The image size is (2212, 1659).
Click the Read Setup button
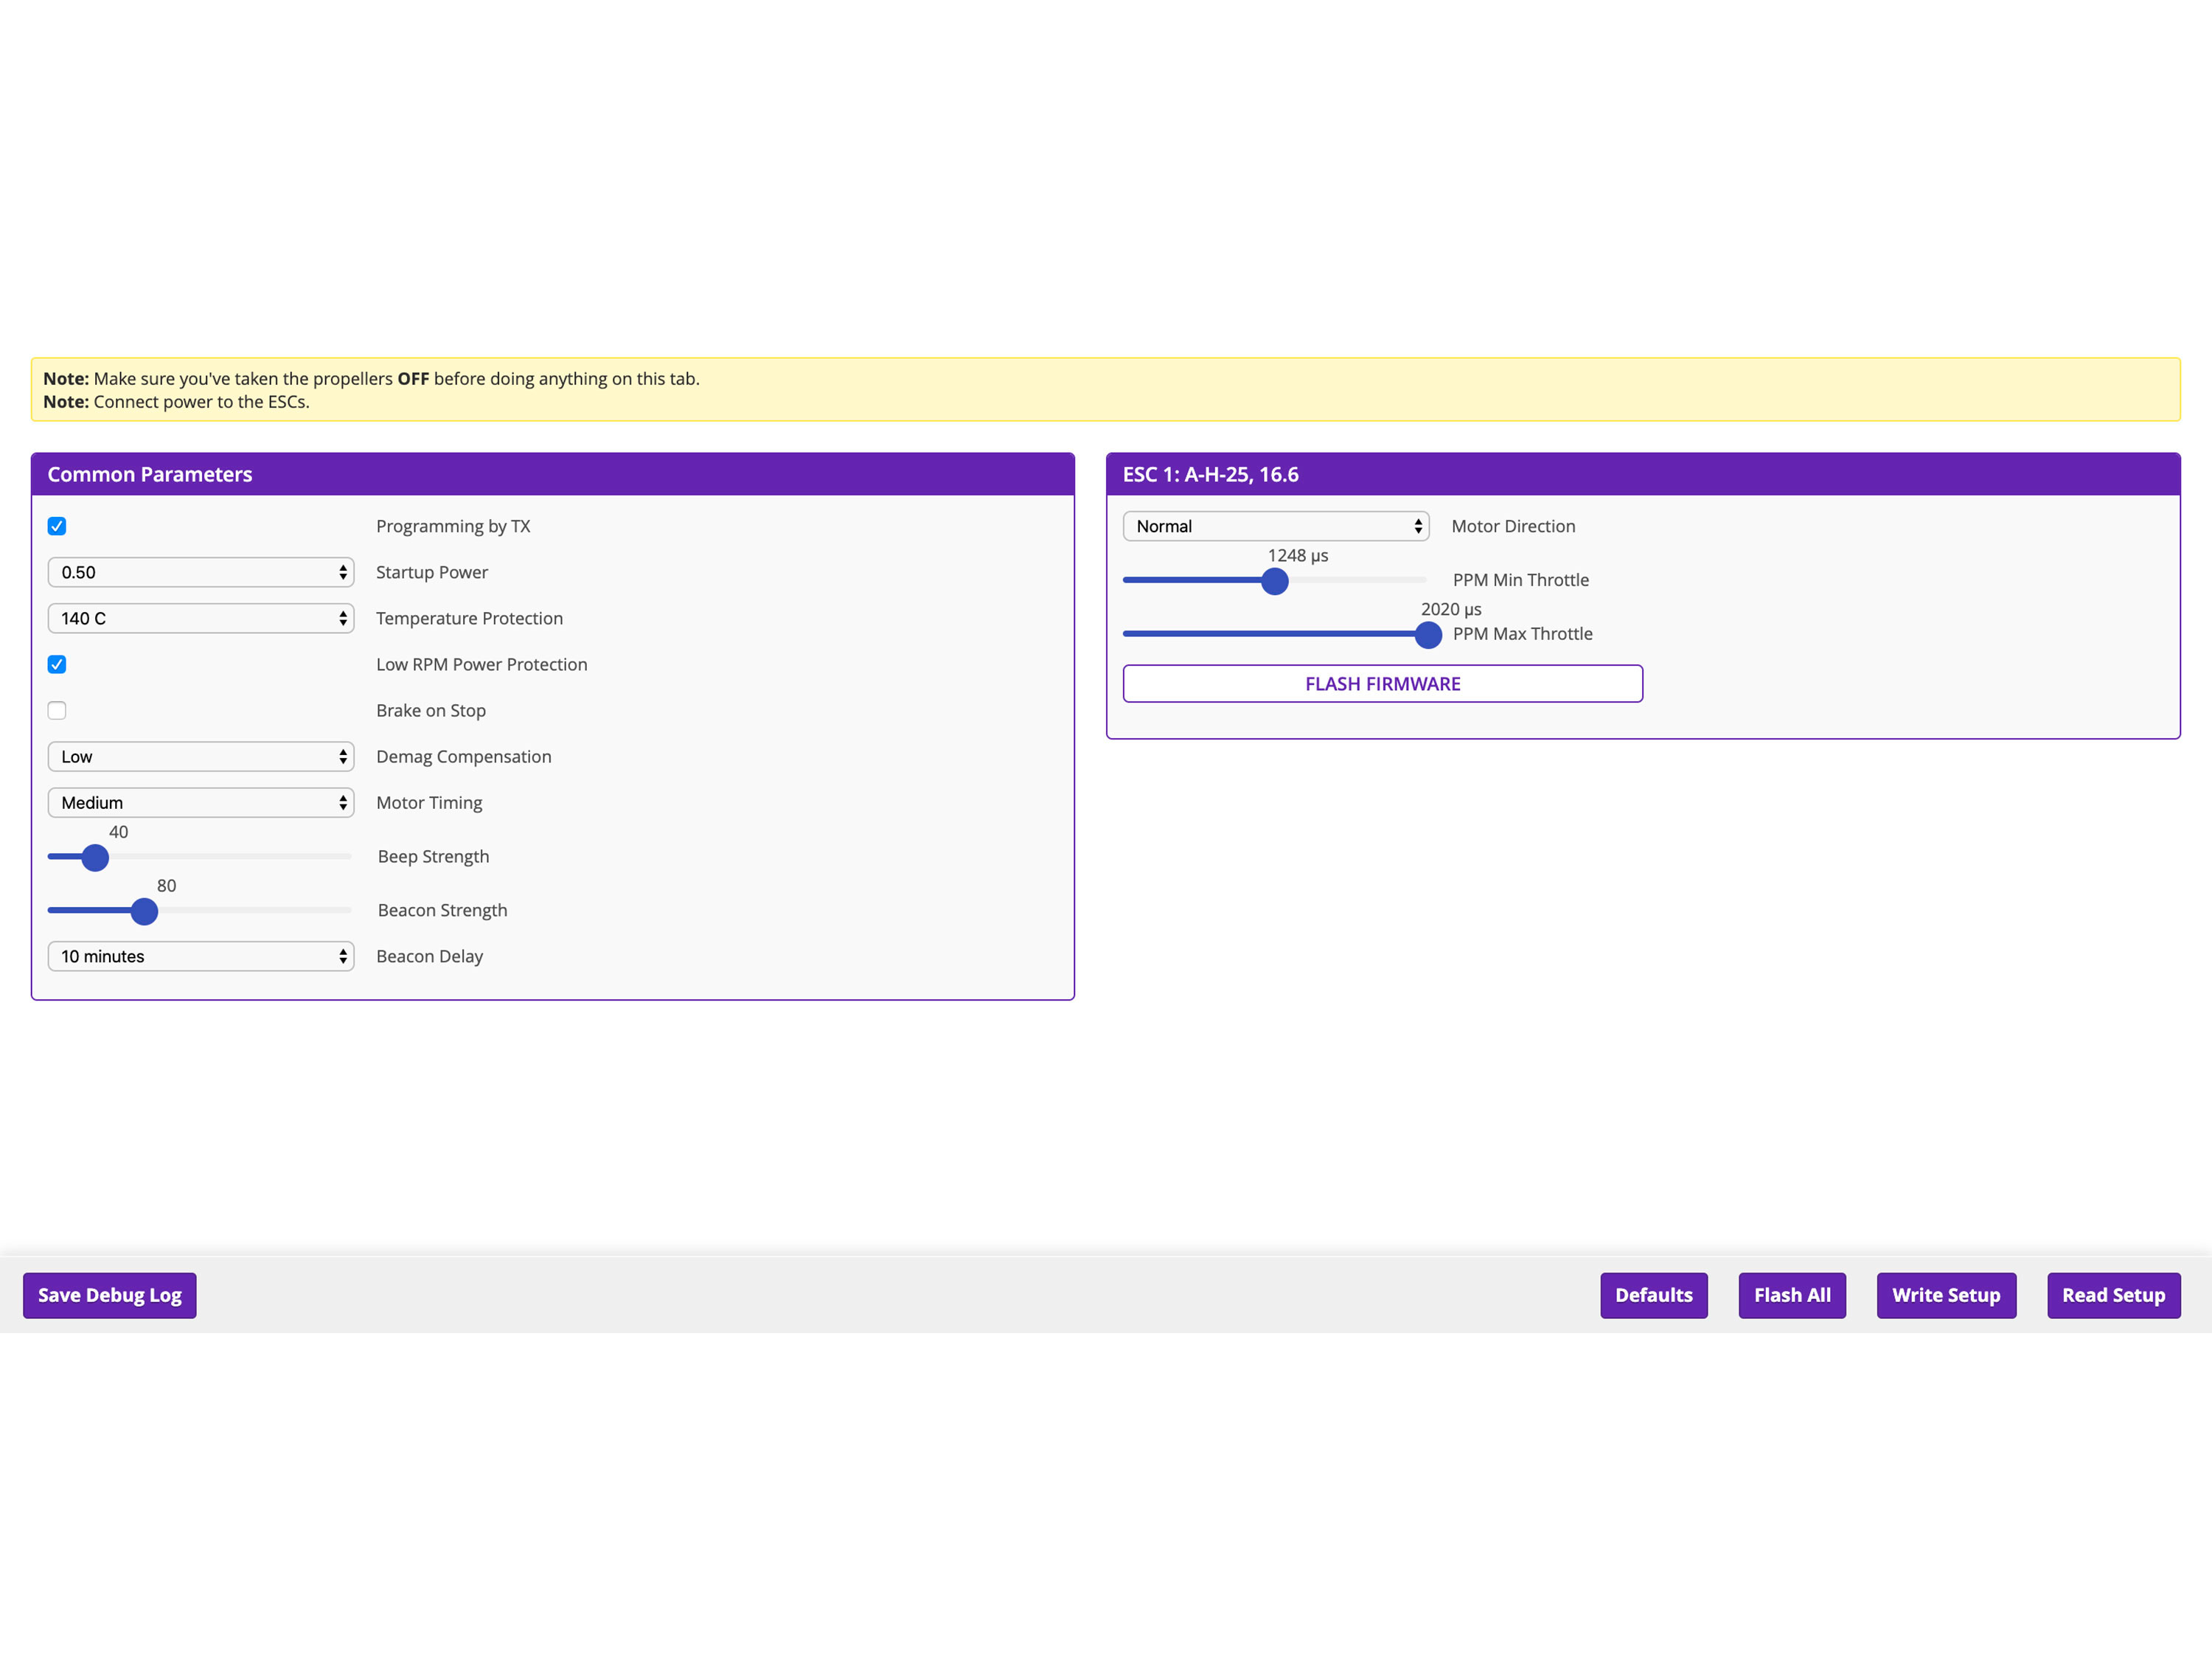click(2112, 1295)
